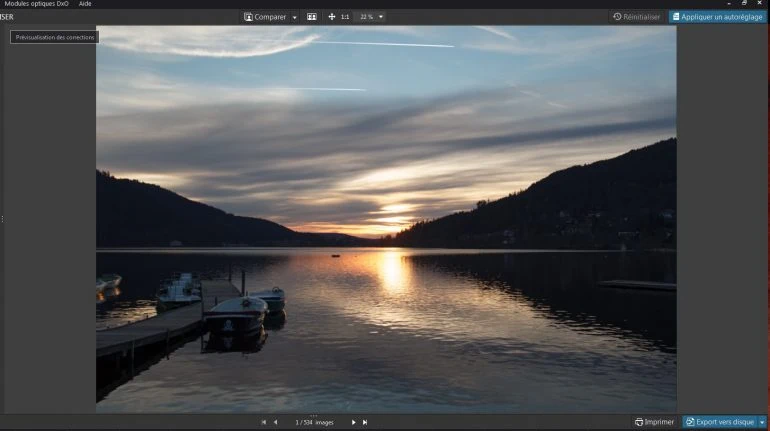Click the Réinitialiser button
Image resolution: width=770 pixels, height=431 pixels.
coord(637,17)
